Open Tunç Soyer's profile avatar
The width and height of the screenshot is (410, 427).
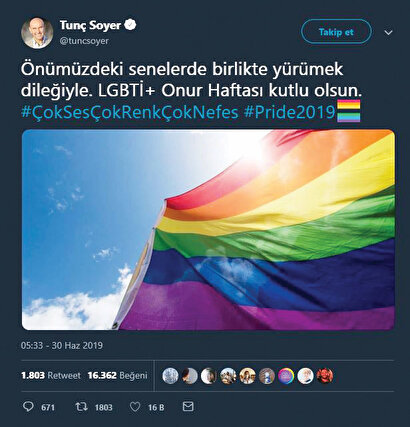click(37, 33)
